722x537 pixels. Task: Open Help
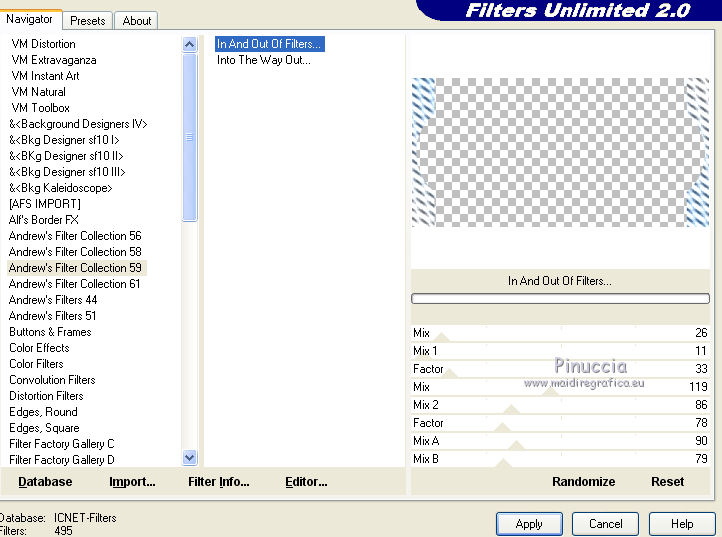(x=682, y=524)
